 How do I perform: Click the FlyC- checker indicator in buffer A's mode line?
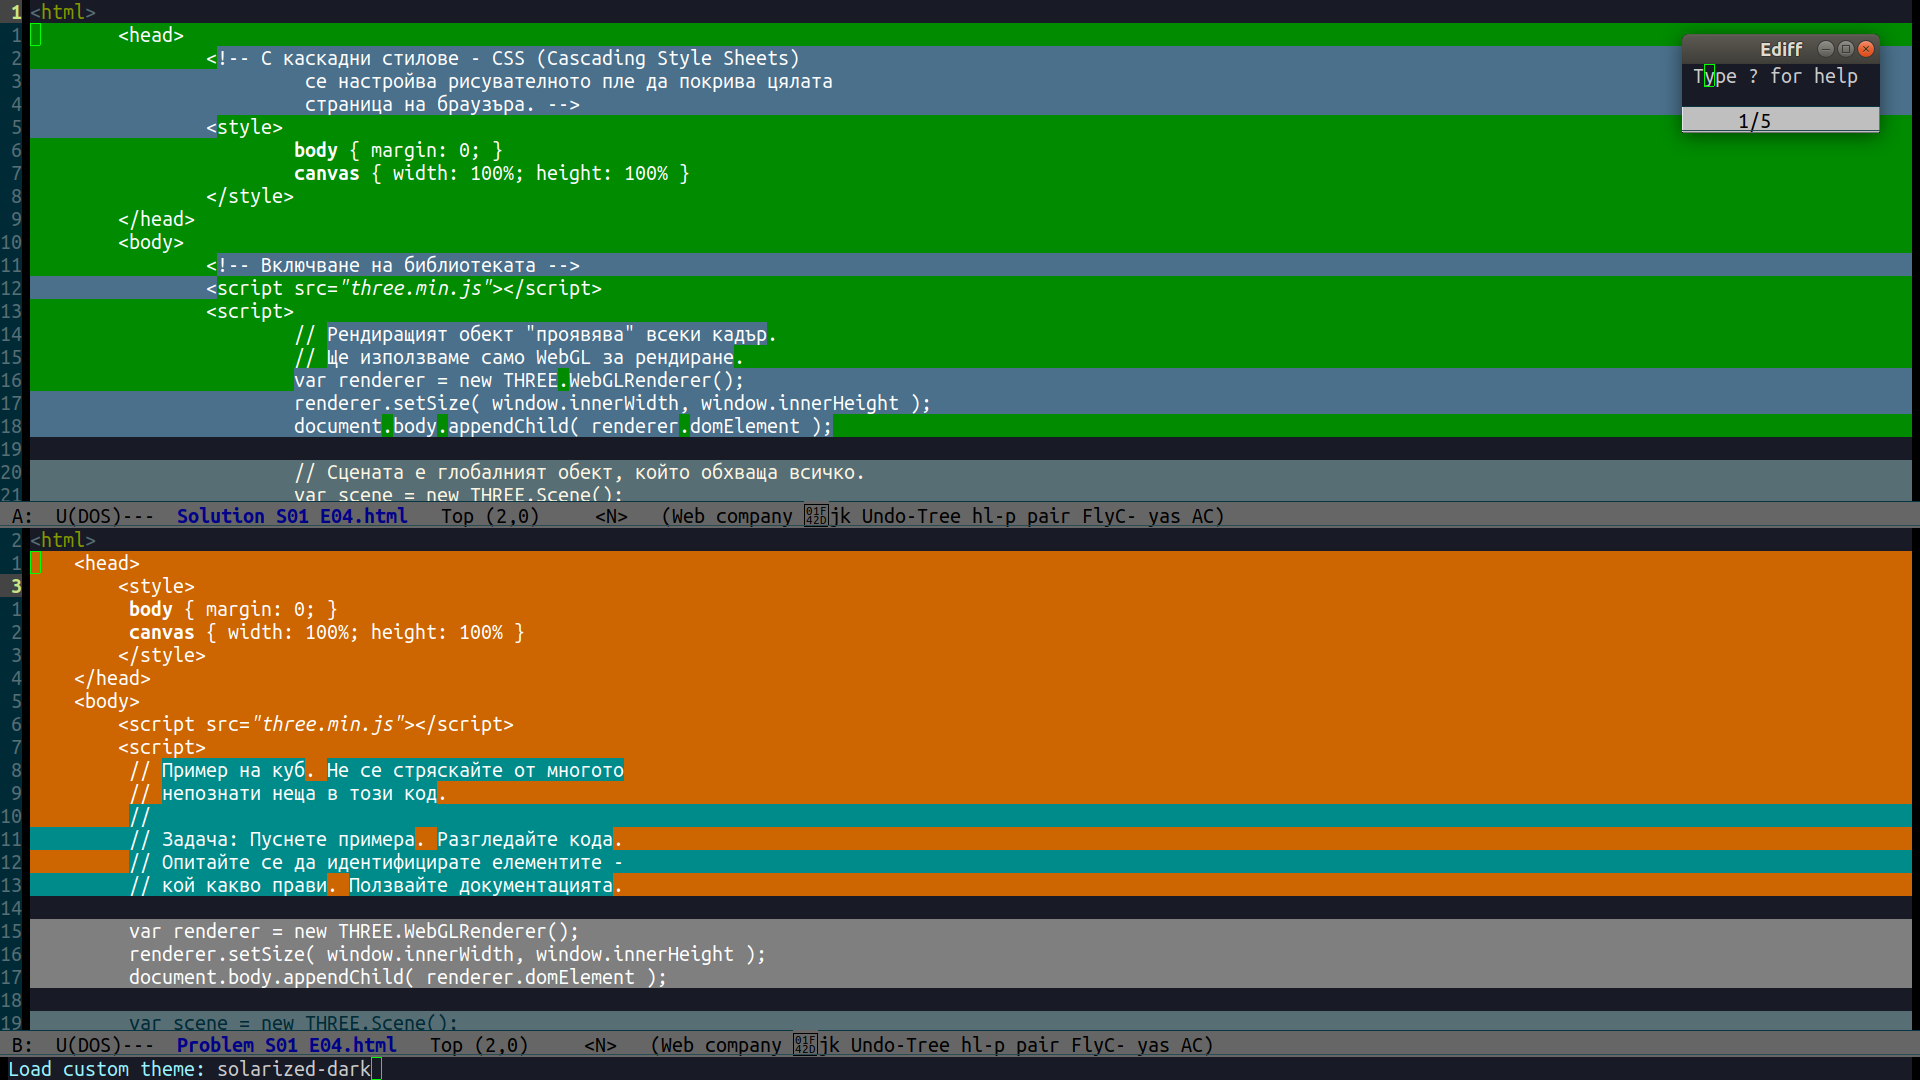pyautogui.click(x=1106, y=516)
